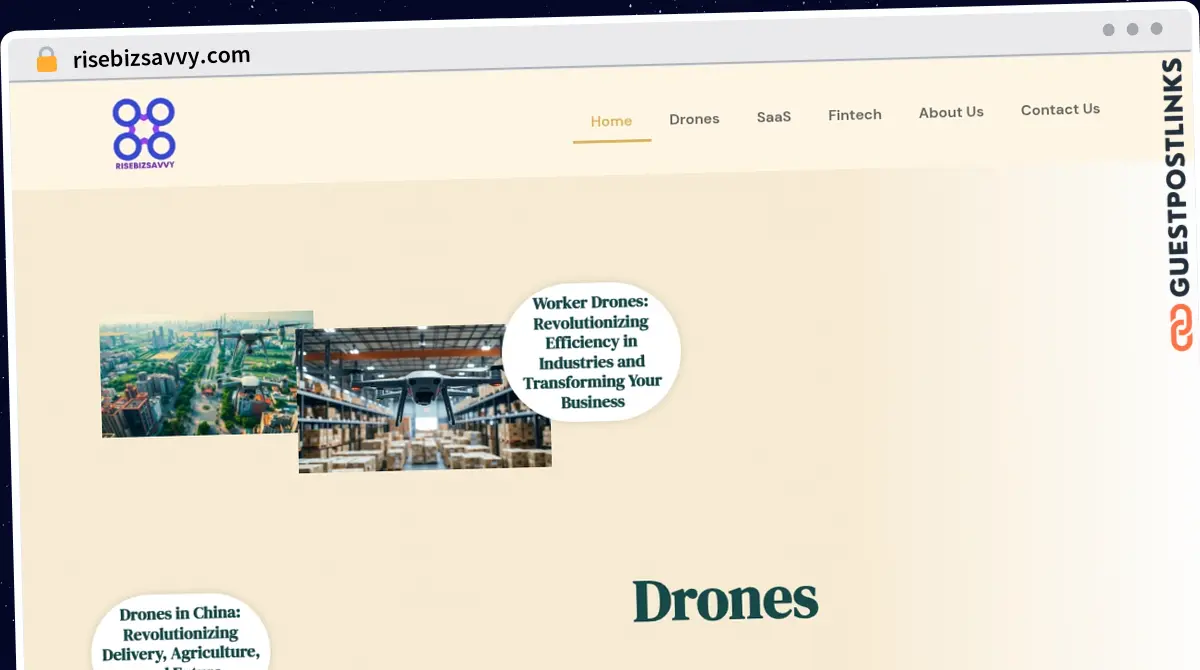Open the Home menu item

point(611,121)
